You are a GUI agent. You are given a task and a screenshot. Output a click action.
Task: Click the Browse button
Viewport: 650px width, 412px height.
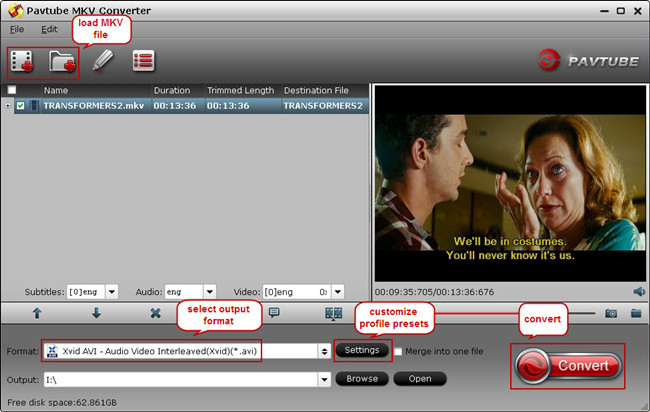tap(362, 379)
